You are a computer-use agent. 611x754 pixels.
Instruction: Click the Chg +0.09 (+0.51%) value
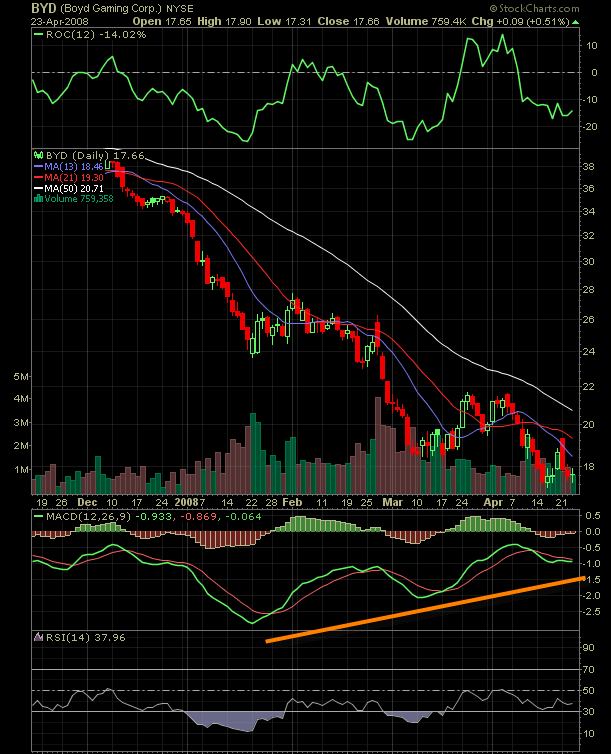[x=521, y=22]
